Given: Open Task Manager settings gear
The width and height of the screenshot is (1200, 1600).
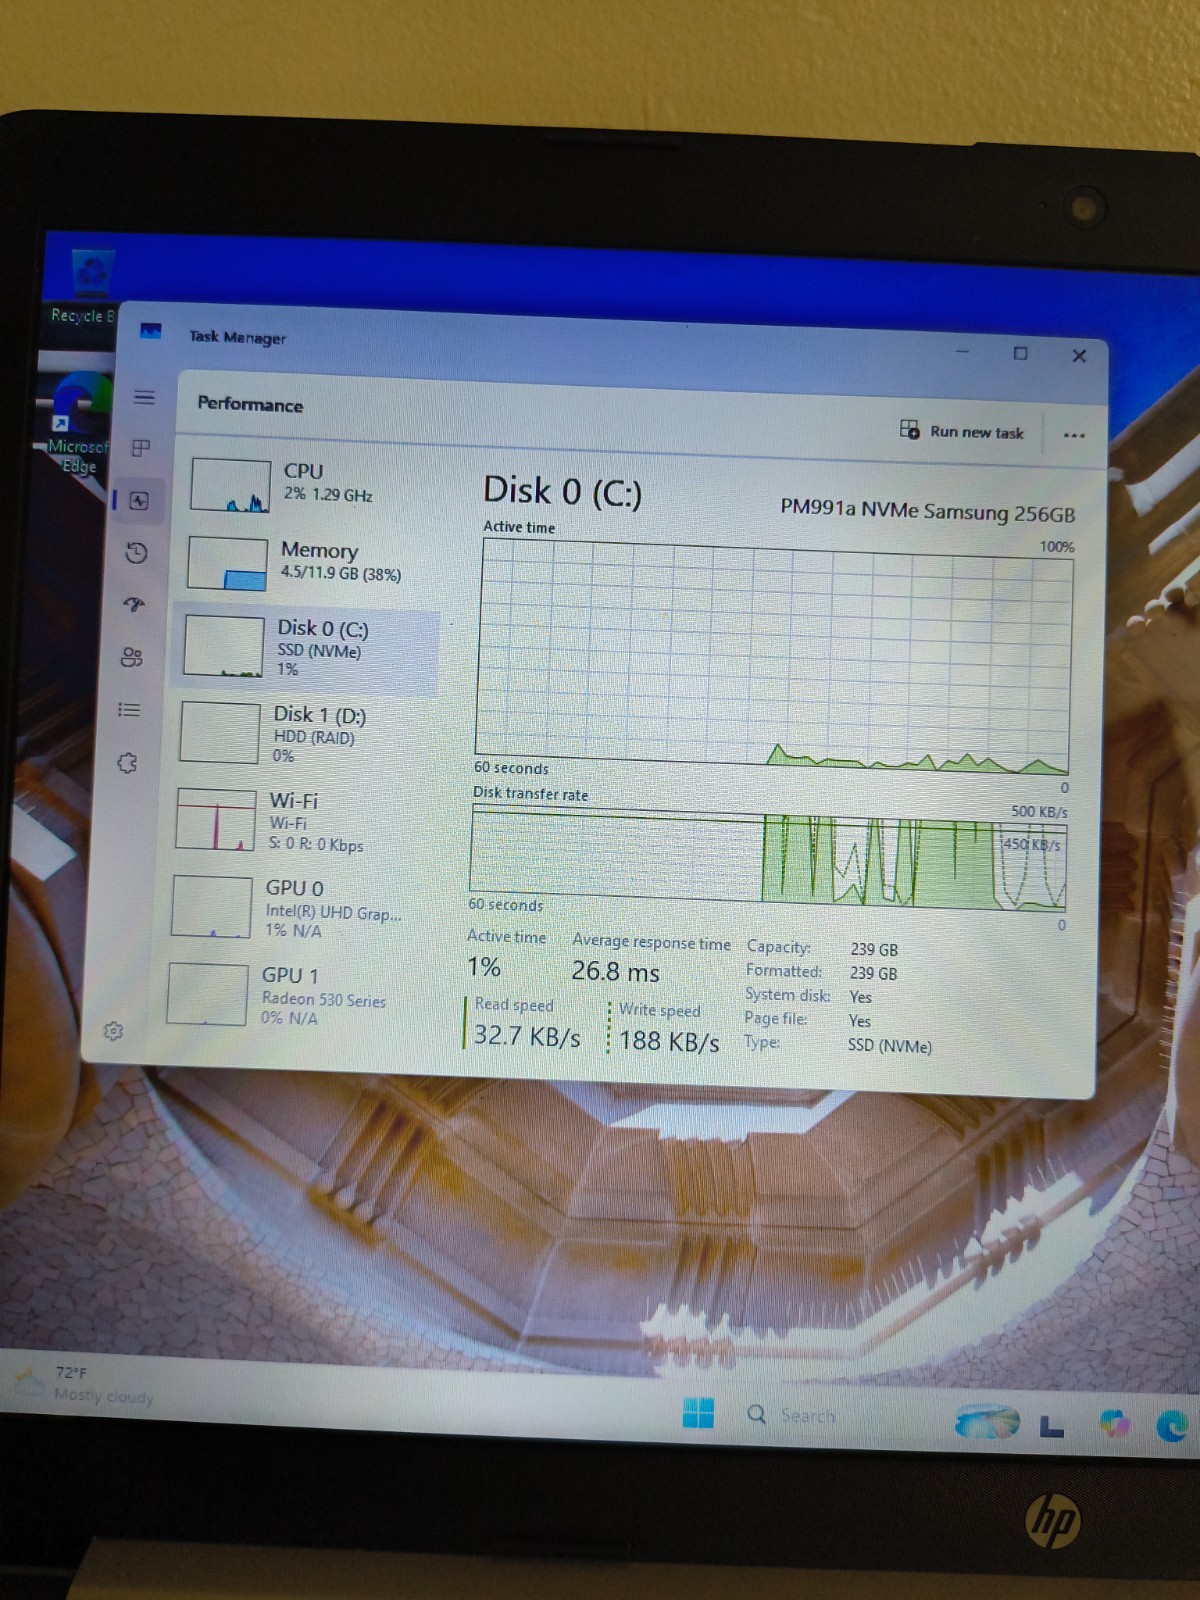Looking at the screenshot, I should click(113, 1031).
